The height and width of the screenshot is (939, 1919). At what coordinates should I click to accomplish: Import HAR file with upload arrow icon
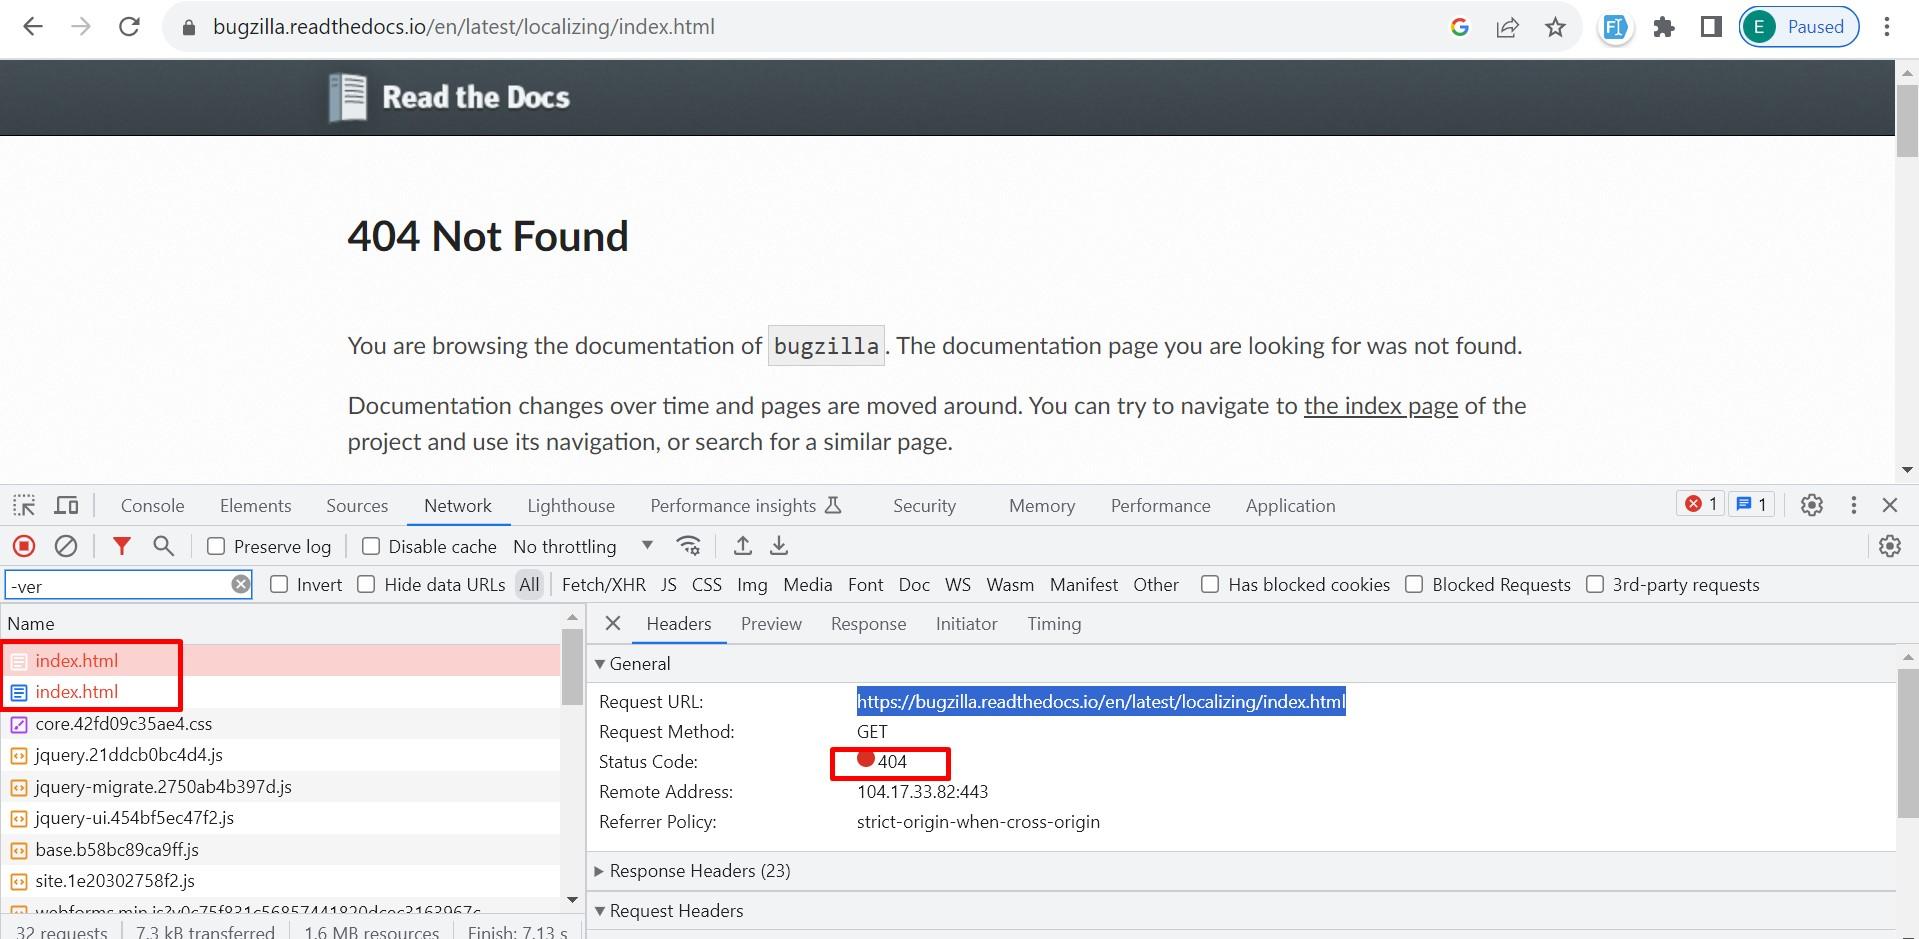742,546
